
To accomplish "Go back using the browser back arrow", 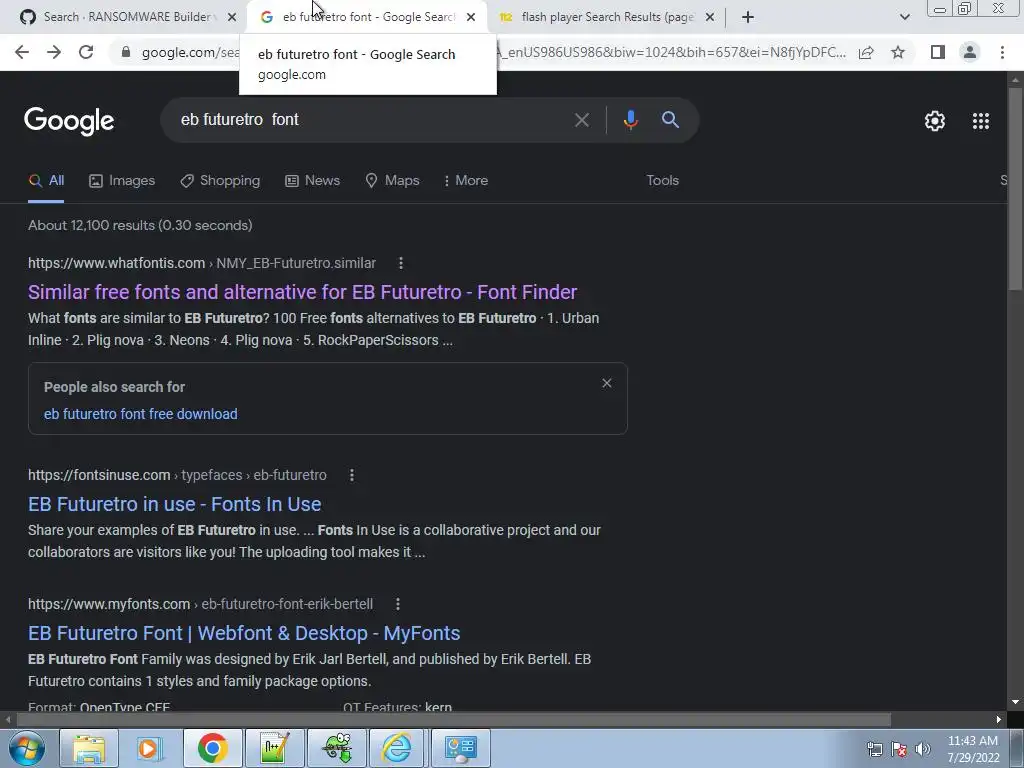I will tap(22, 52).
